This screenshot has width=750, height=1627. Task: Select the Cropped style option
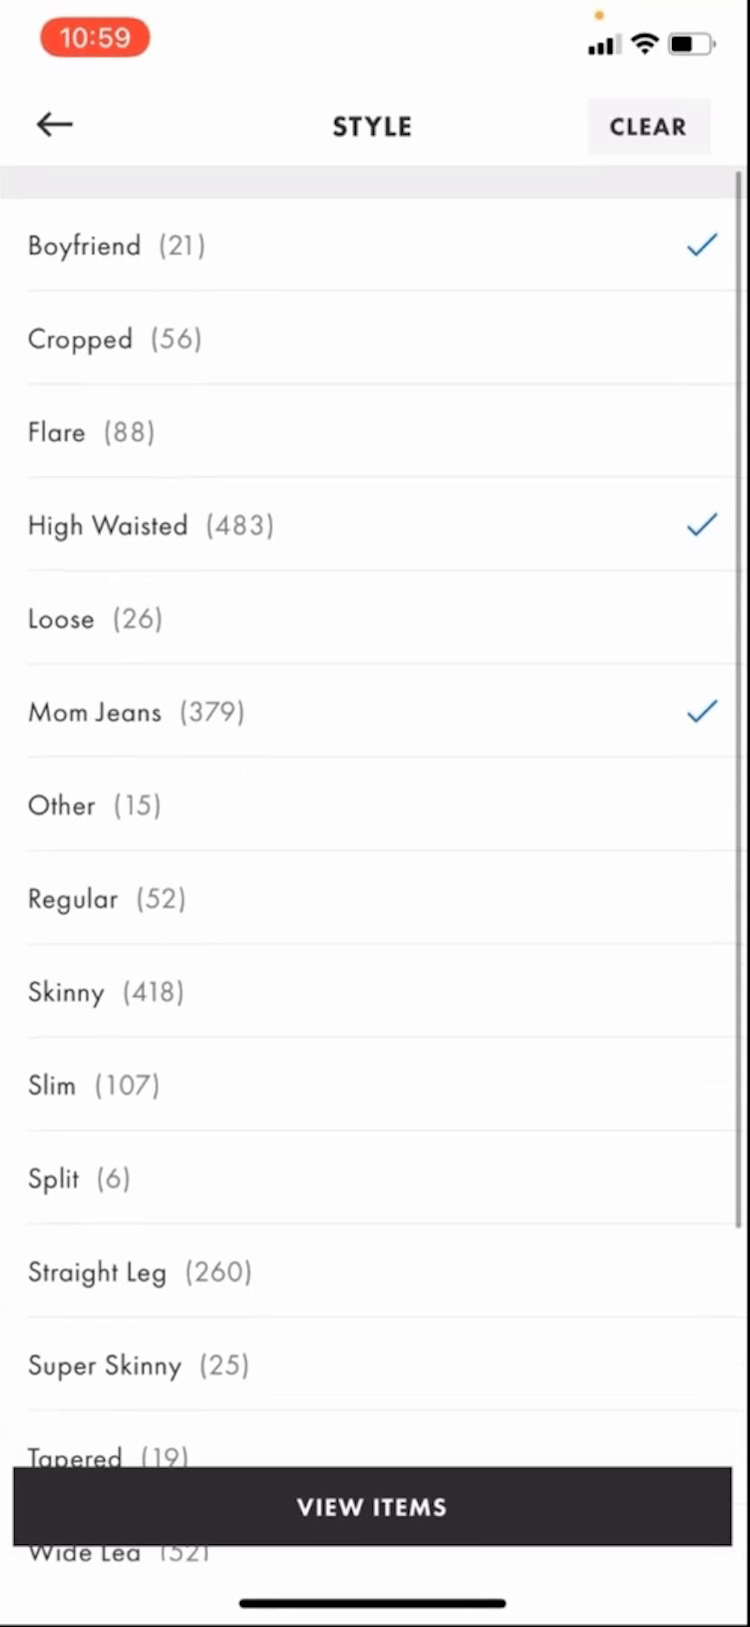click(x=115, y=339)
